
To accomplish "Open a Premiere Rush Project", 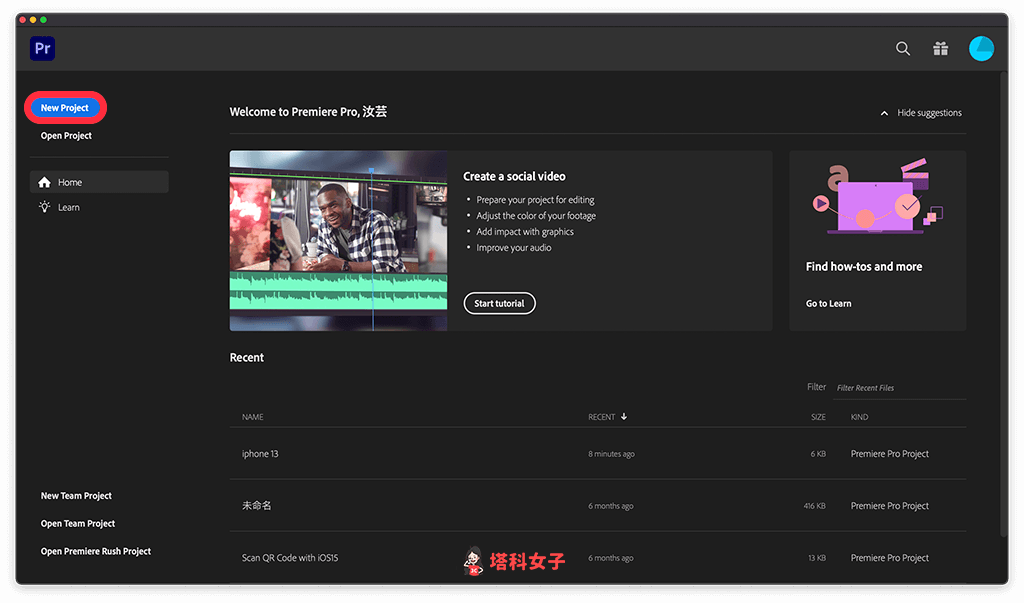I will point(95,551).
